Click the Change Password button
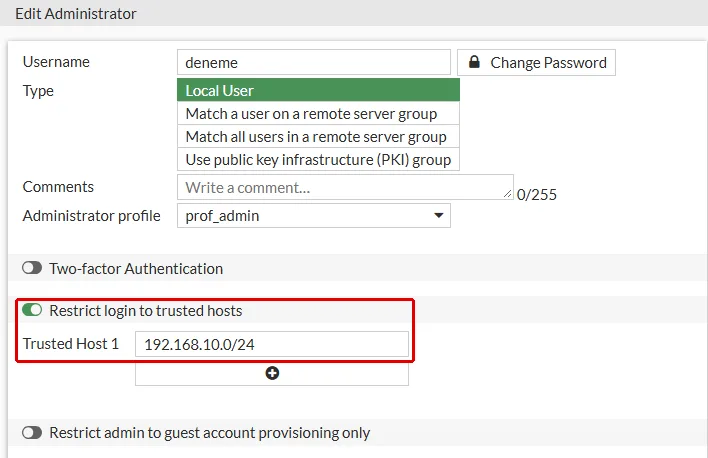The height and width of the screenshot is (458, 708). (536, 62)
